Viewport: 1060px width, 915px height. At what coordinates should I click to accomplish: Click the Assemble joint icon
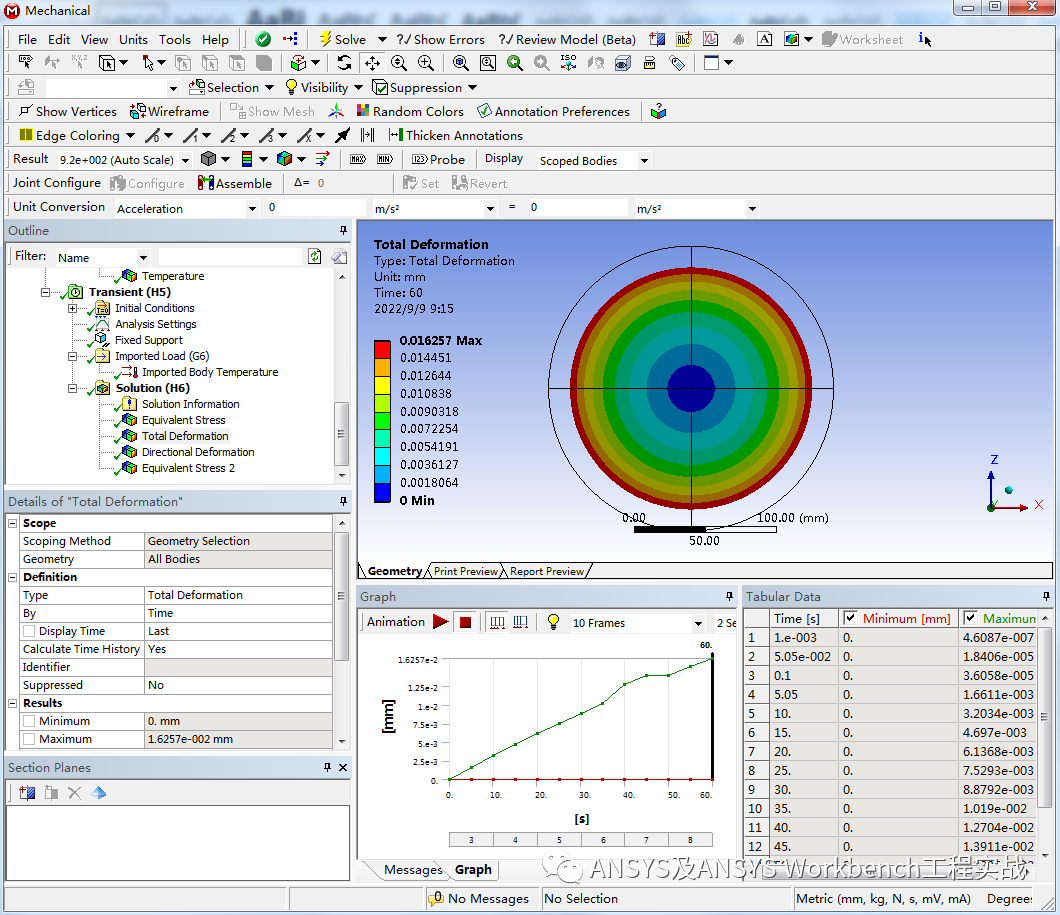pos(206,183)
